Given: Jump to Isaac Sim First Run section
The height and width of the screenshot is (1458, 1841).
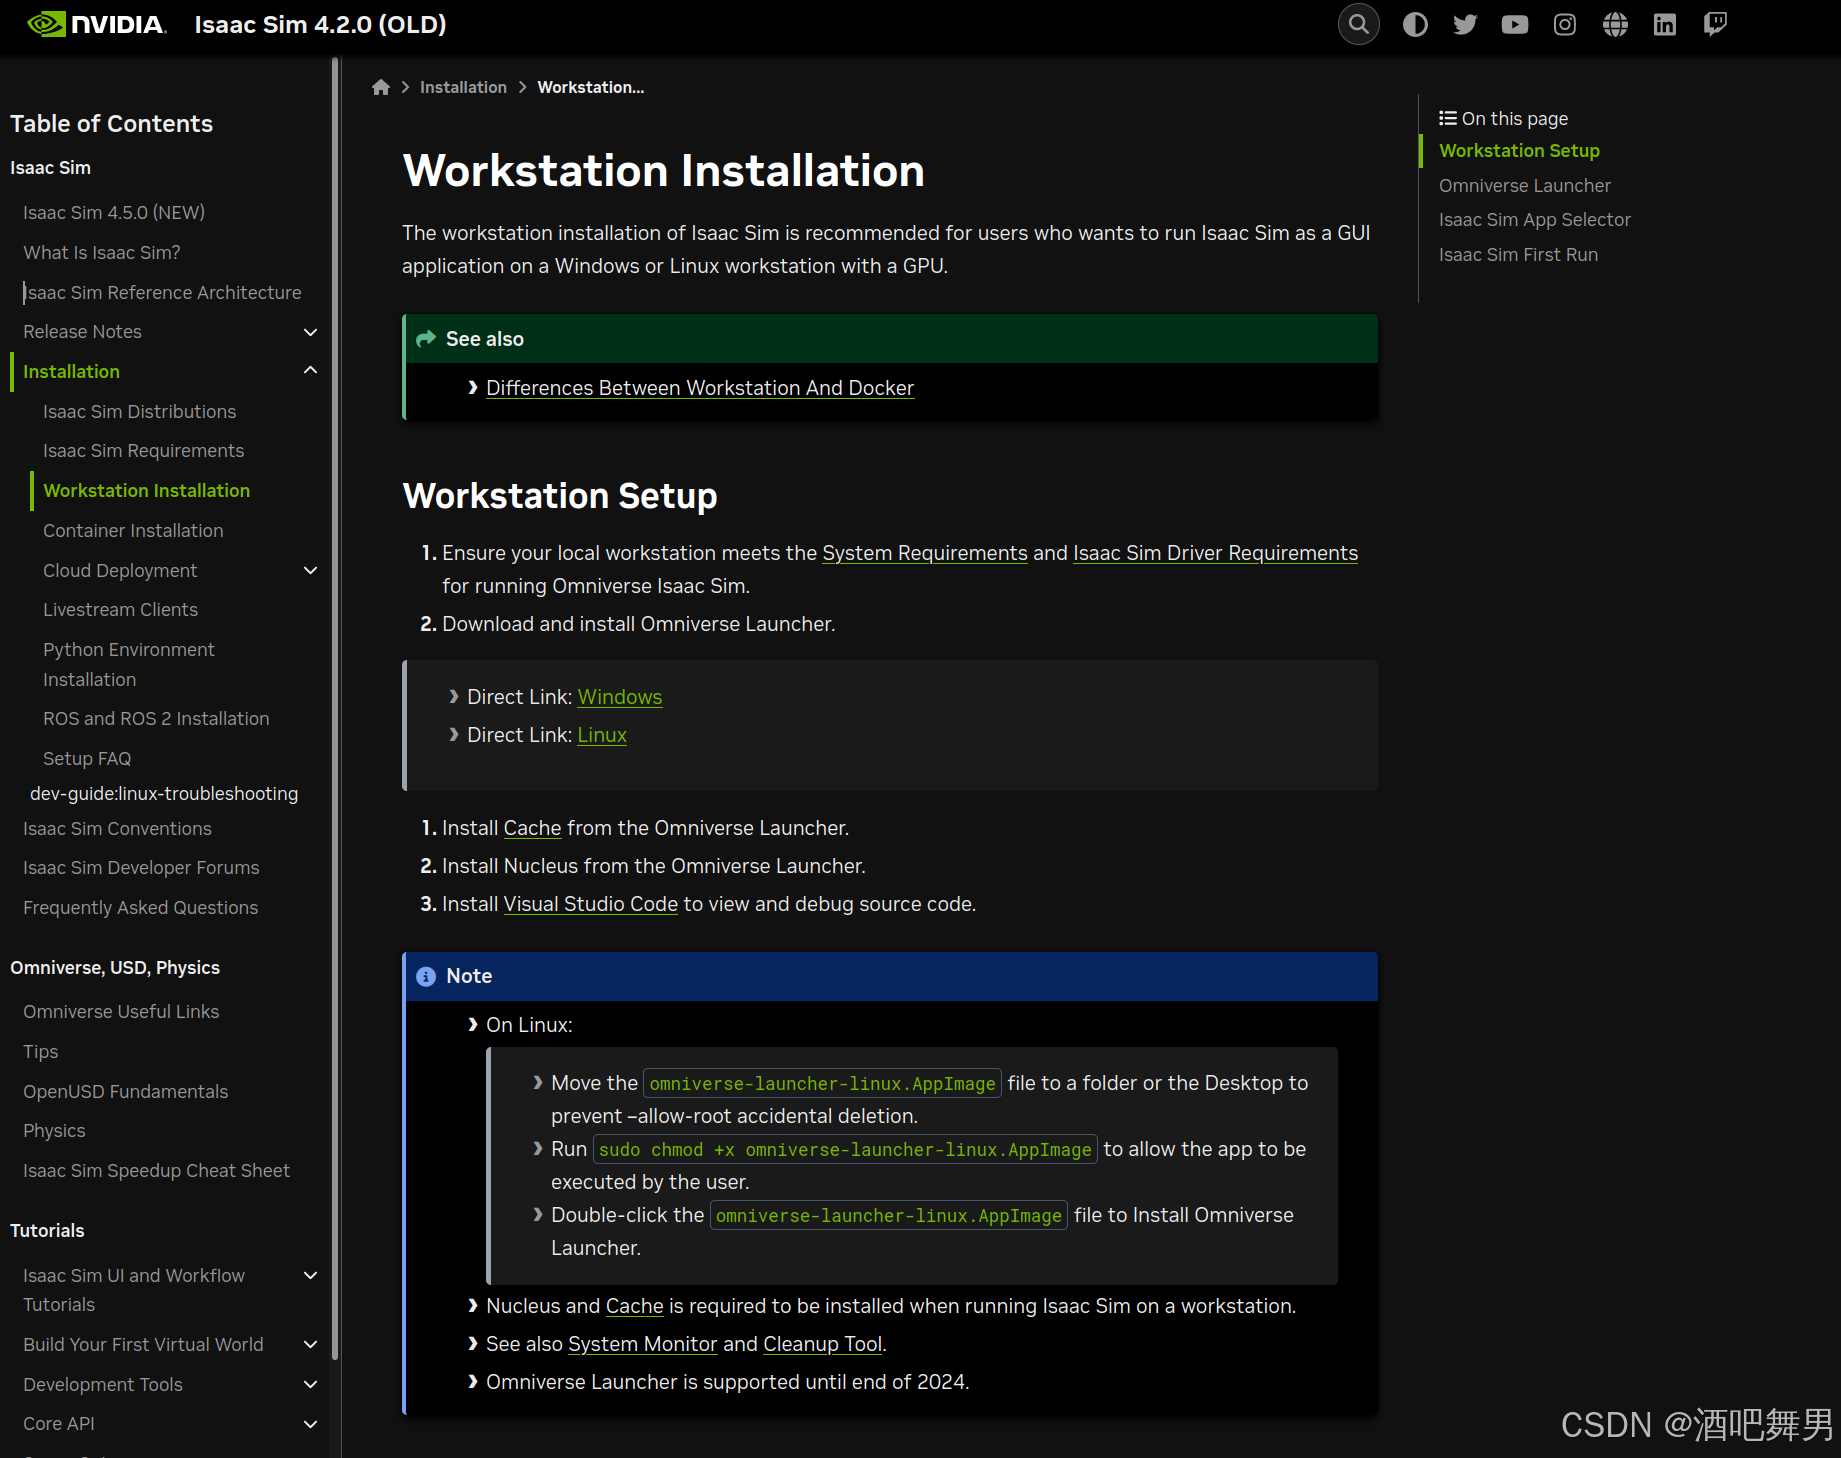Looking at the screenshot, I should 1518,254.
